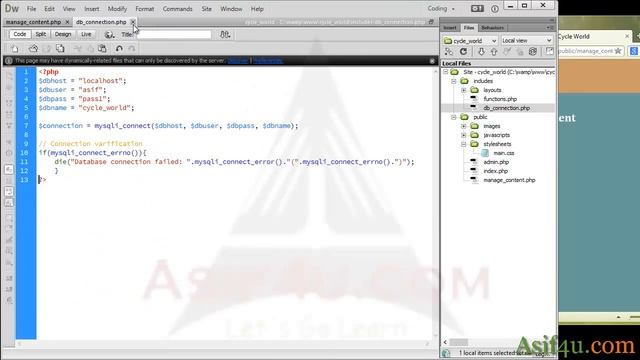Collapse the stylesheets folder
640x360 pixels.
point(464,144)
